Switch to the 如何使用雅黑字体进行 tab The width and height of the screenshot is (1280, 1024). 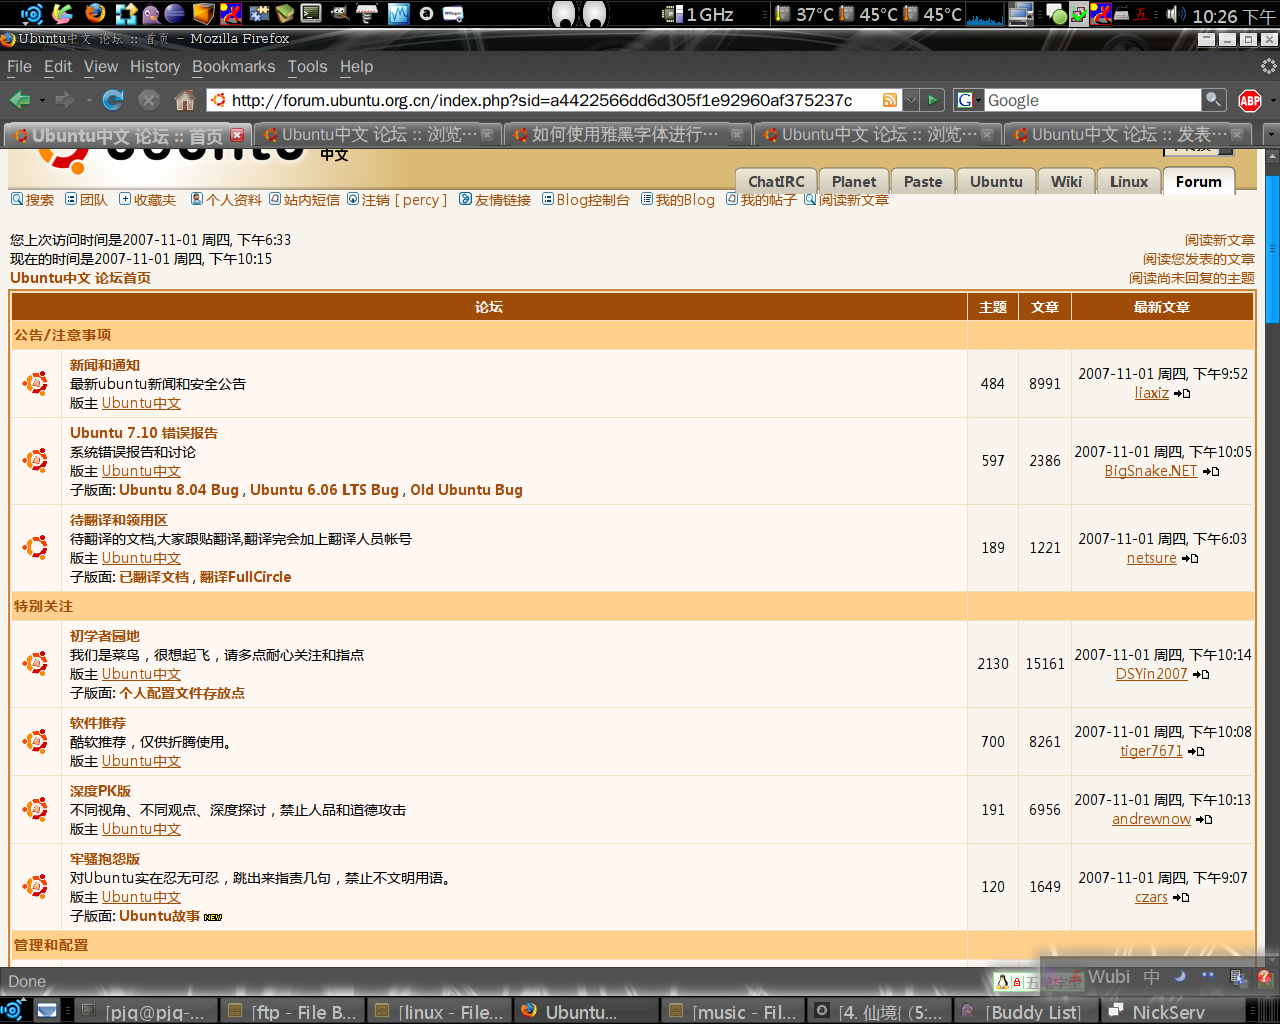[628, 134]
